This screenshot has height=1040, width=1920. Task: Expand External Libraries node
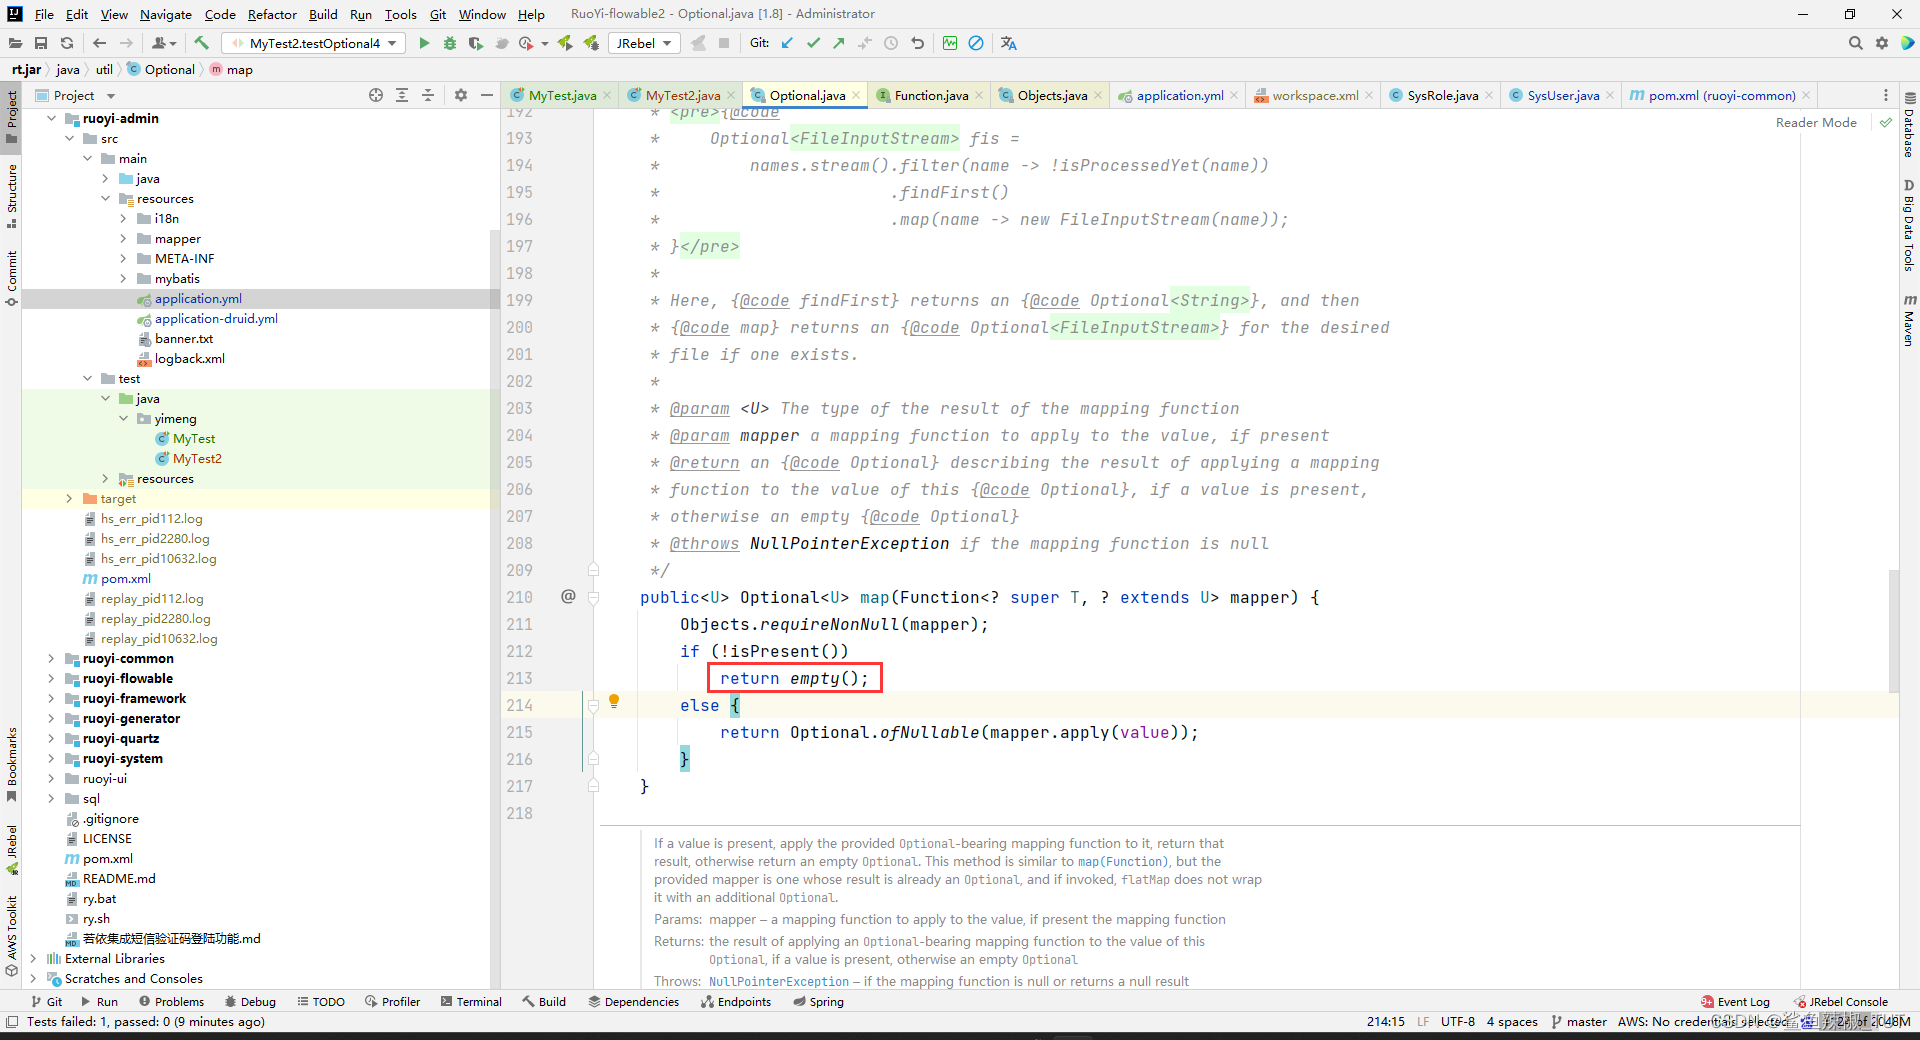coord(33,958)
